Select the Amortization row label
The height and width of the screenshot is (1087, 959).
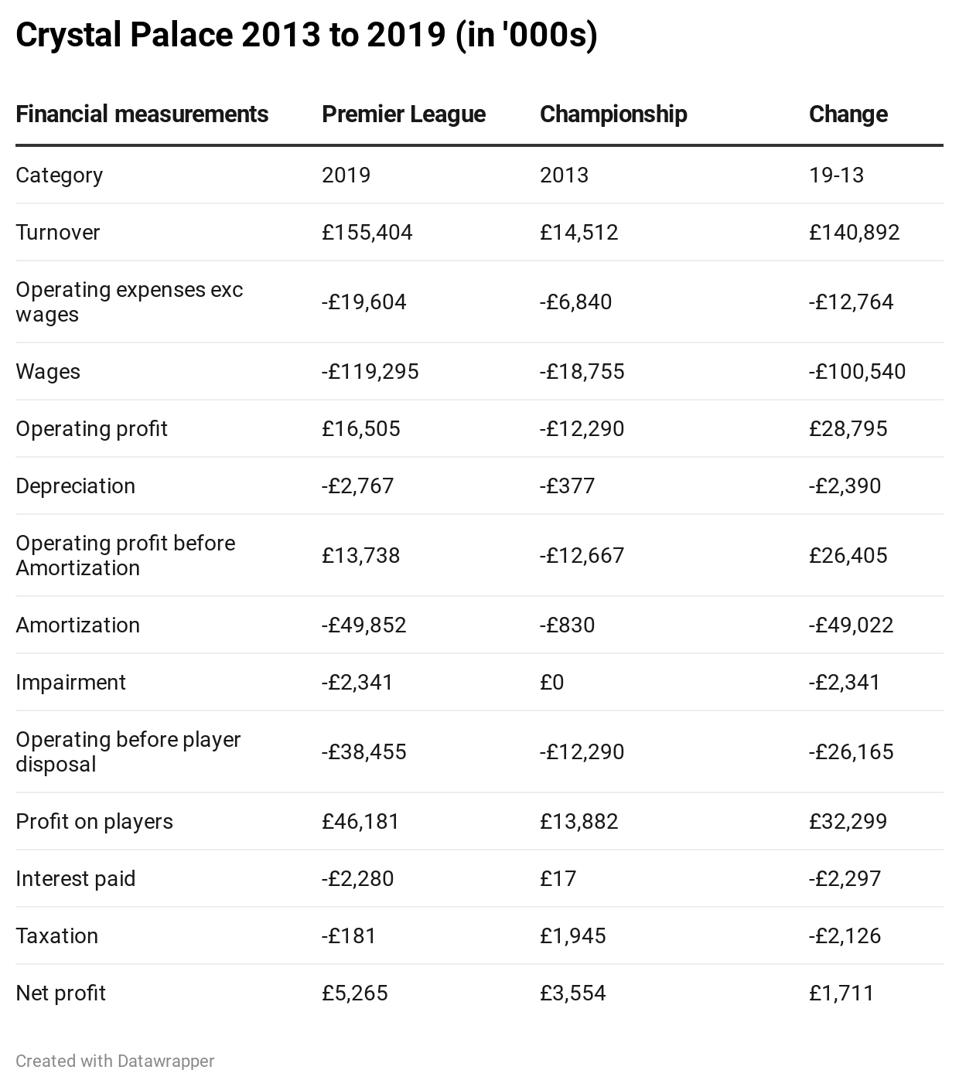point(78,625)
